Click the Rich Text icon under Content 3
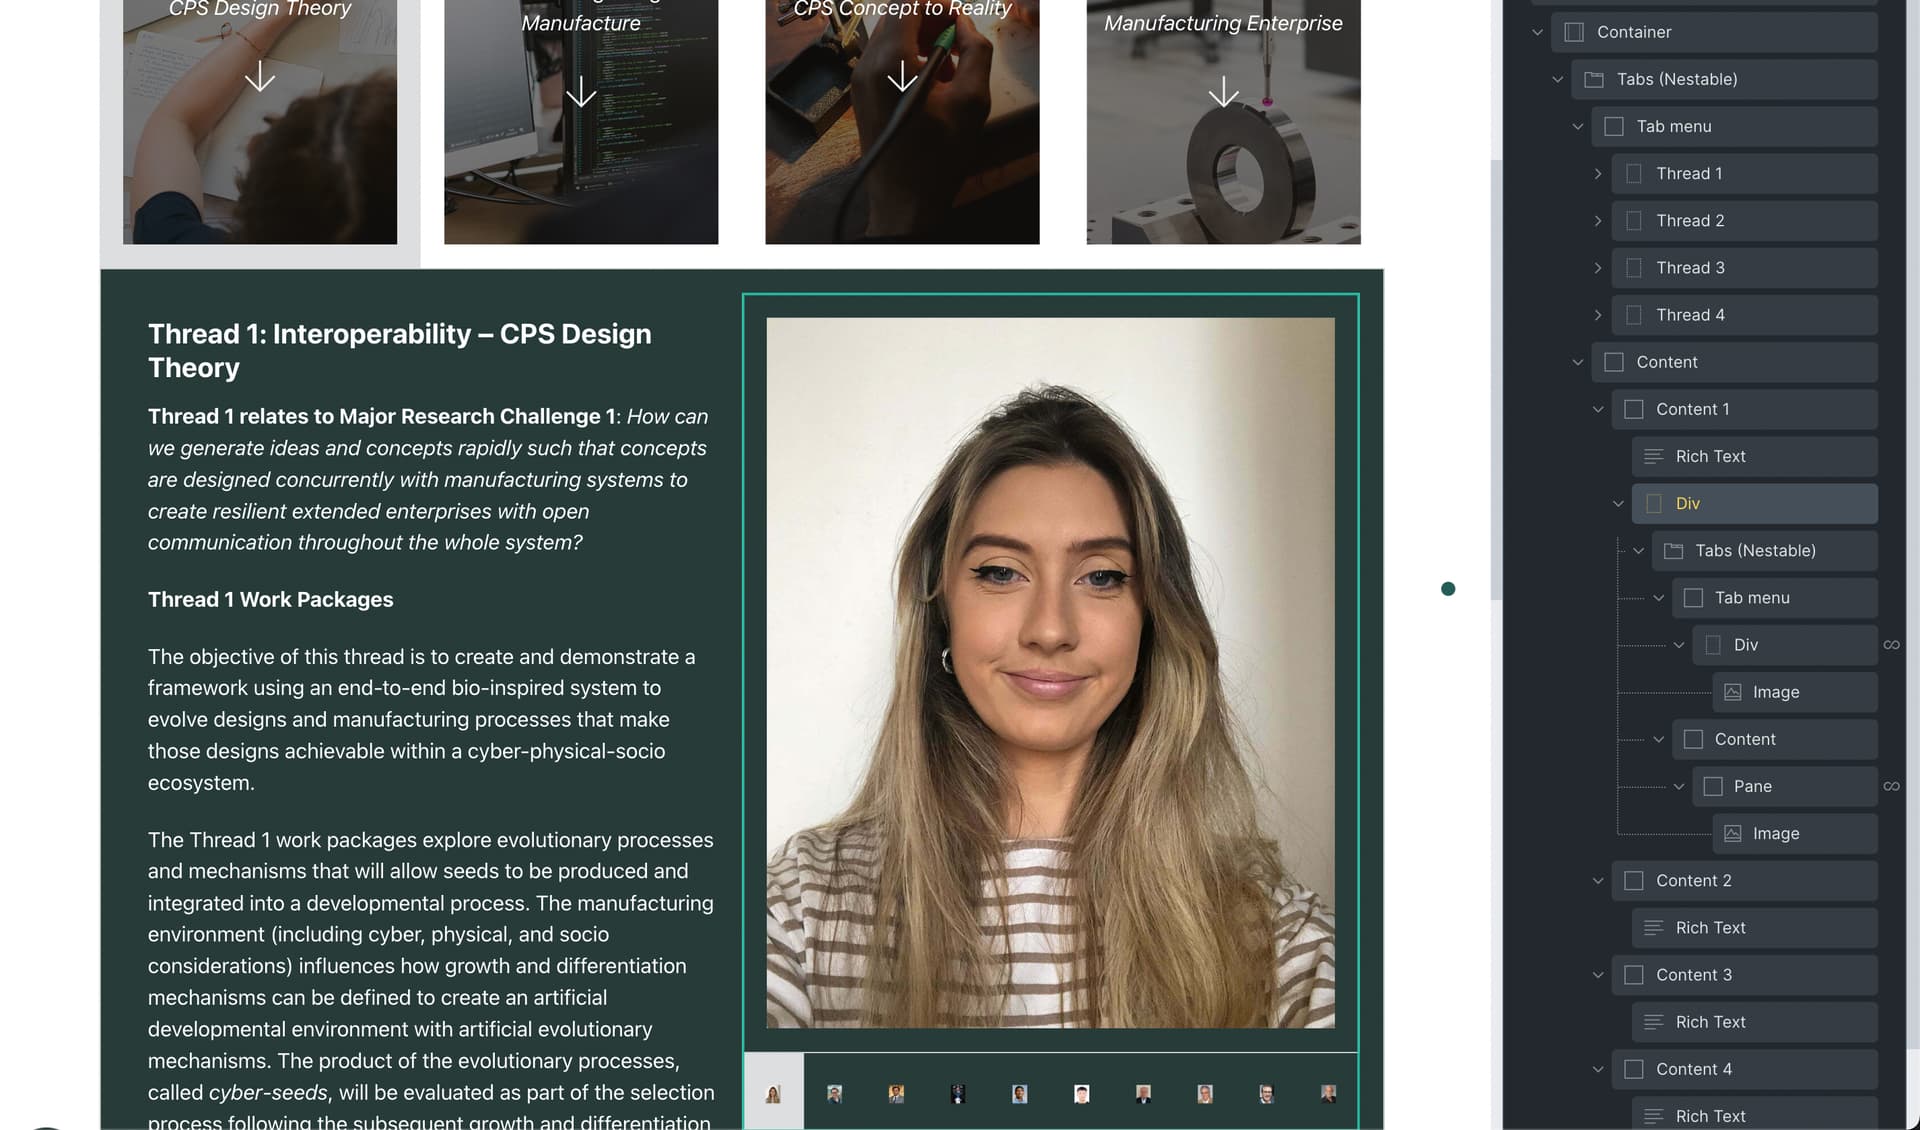 [1653, 1022]
